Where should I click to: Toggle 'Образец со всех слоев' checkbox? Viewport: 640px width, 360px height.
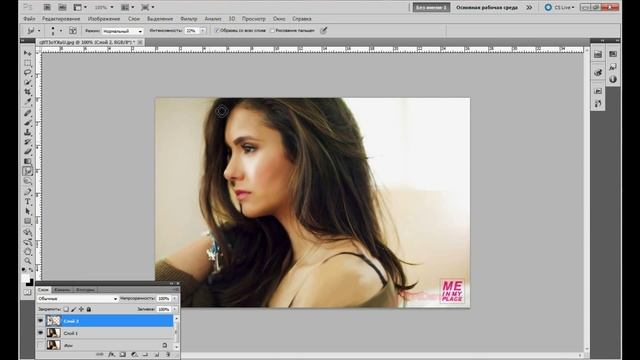217,31
